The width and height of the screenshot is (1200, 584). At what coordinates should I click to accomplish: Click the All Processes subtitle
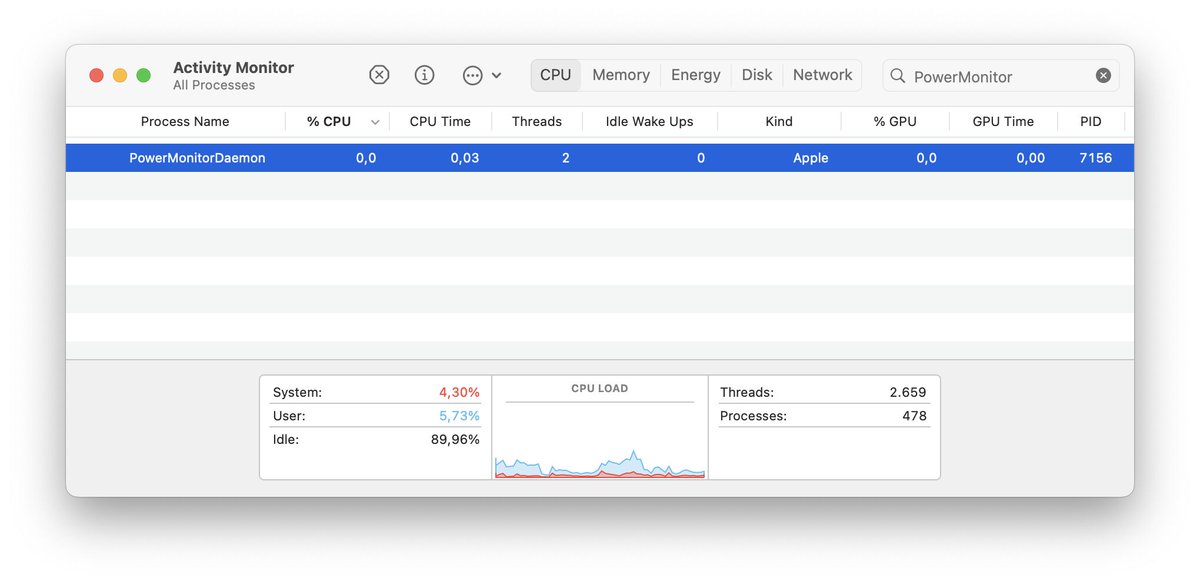pyautogui.click(x=214, y=86)
